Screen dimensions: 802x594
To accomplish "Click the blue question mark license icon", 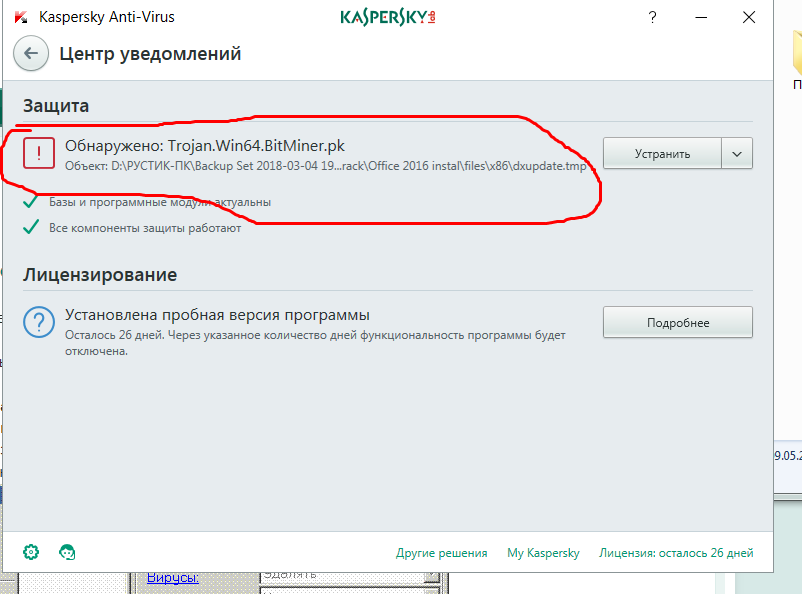I will point(39,322).
